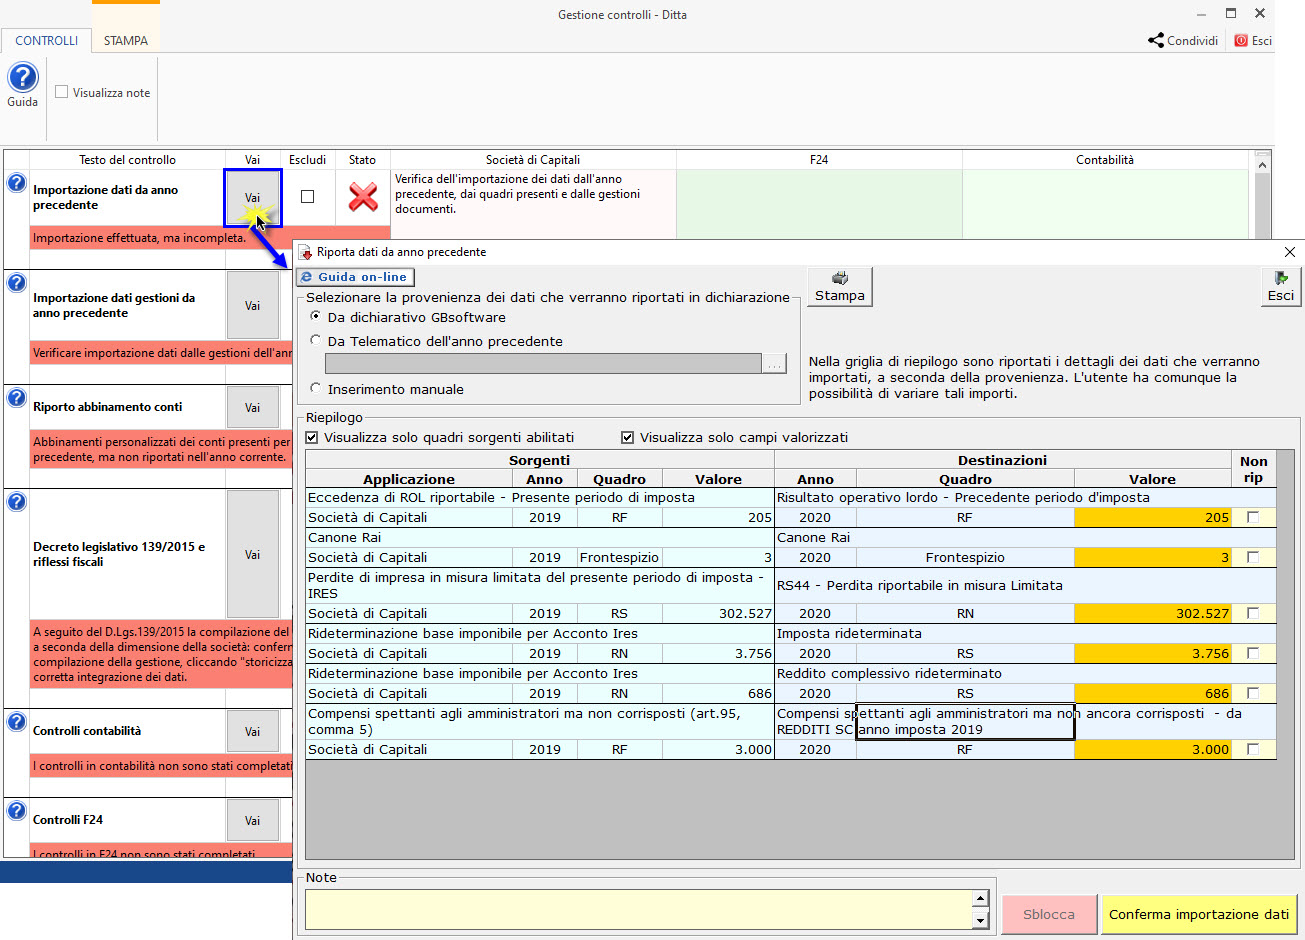
Task: Select Da dichiarativo GBsoftware radio option
Action: 316,316
